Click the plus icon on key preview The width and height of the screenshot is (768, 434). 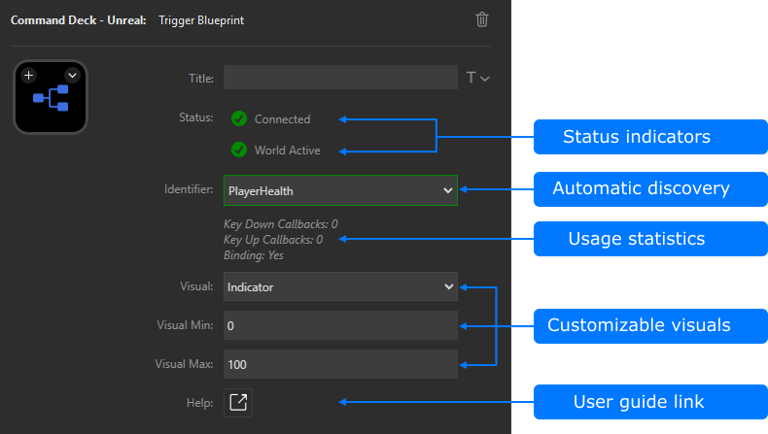click(x=29, y=75)
